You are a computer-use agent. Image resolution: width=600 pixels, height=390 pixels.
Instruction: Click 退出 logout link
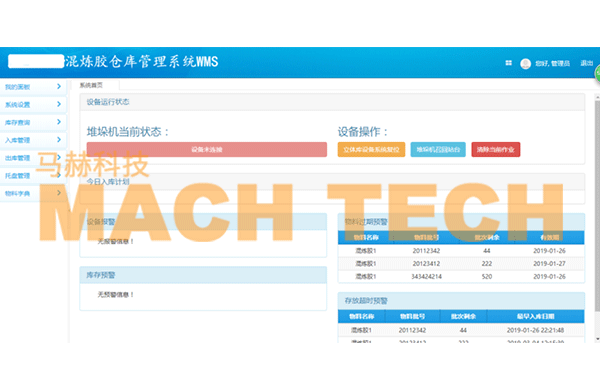click(x=586, y=63)
